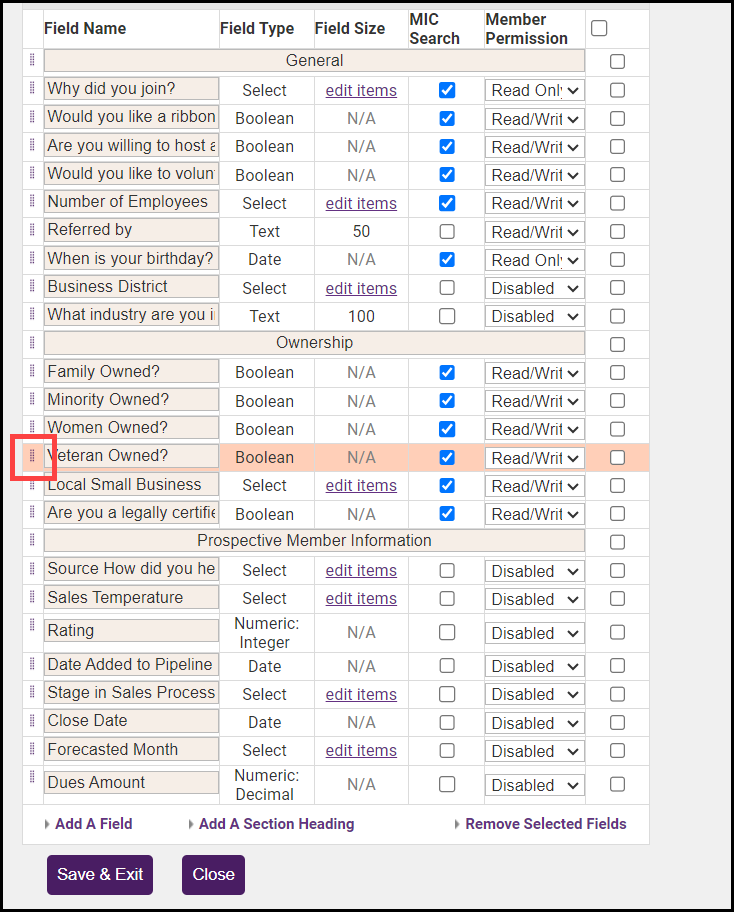Select drag handle for Close Date row

pos(32,720)
